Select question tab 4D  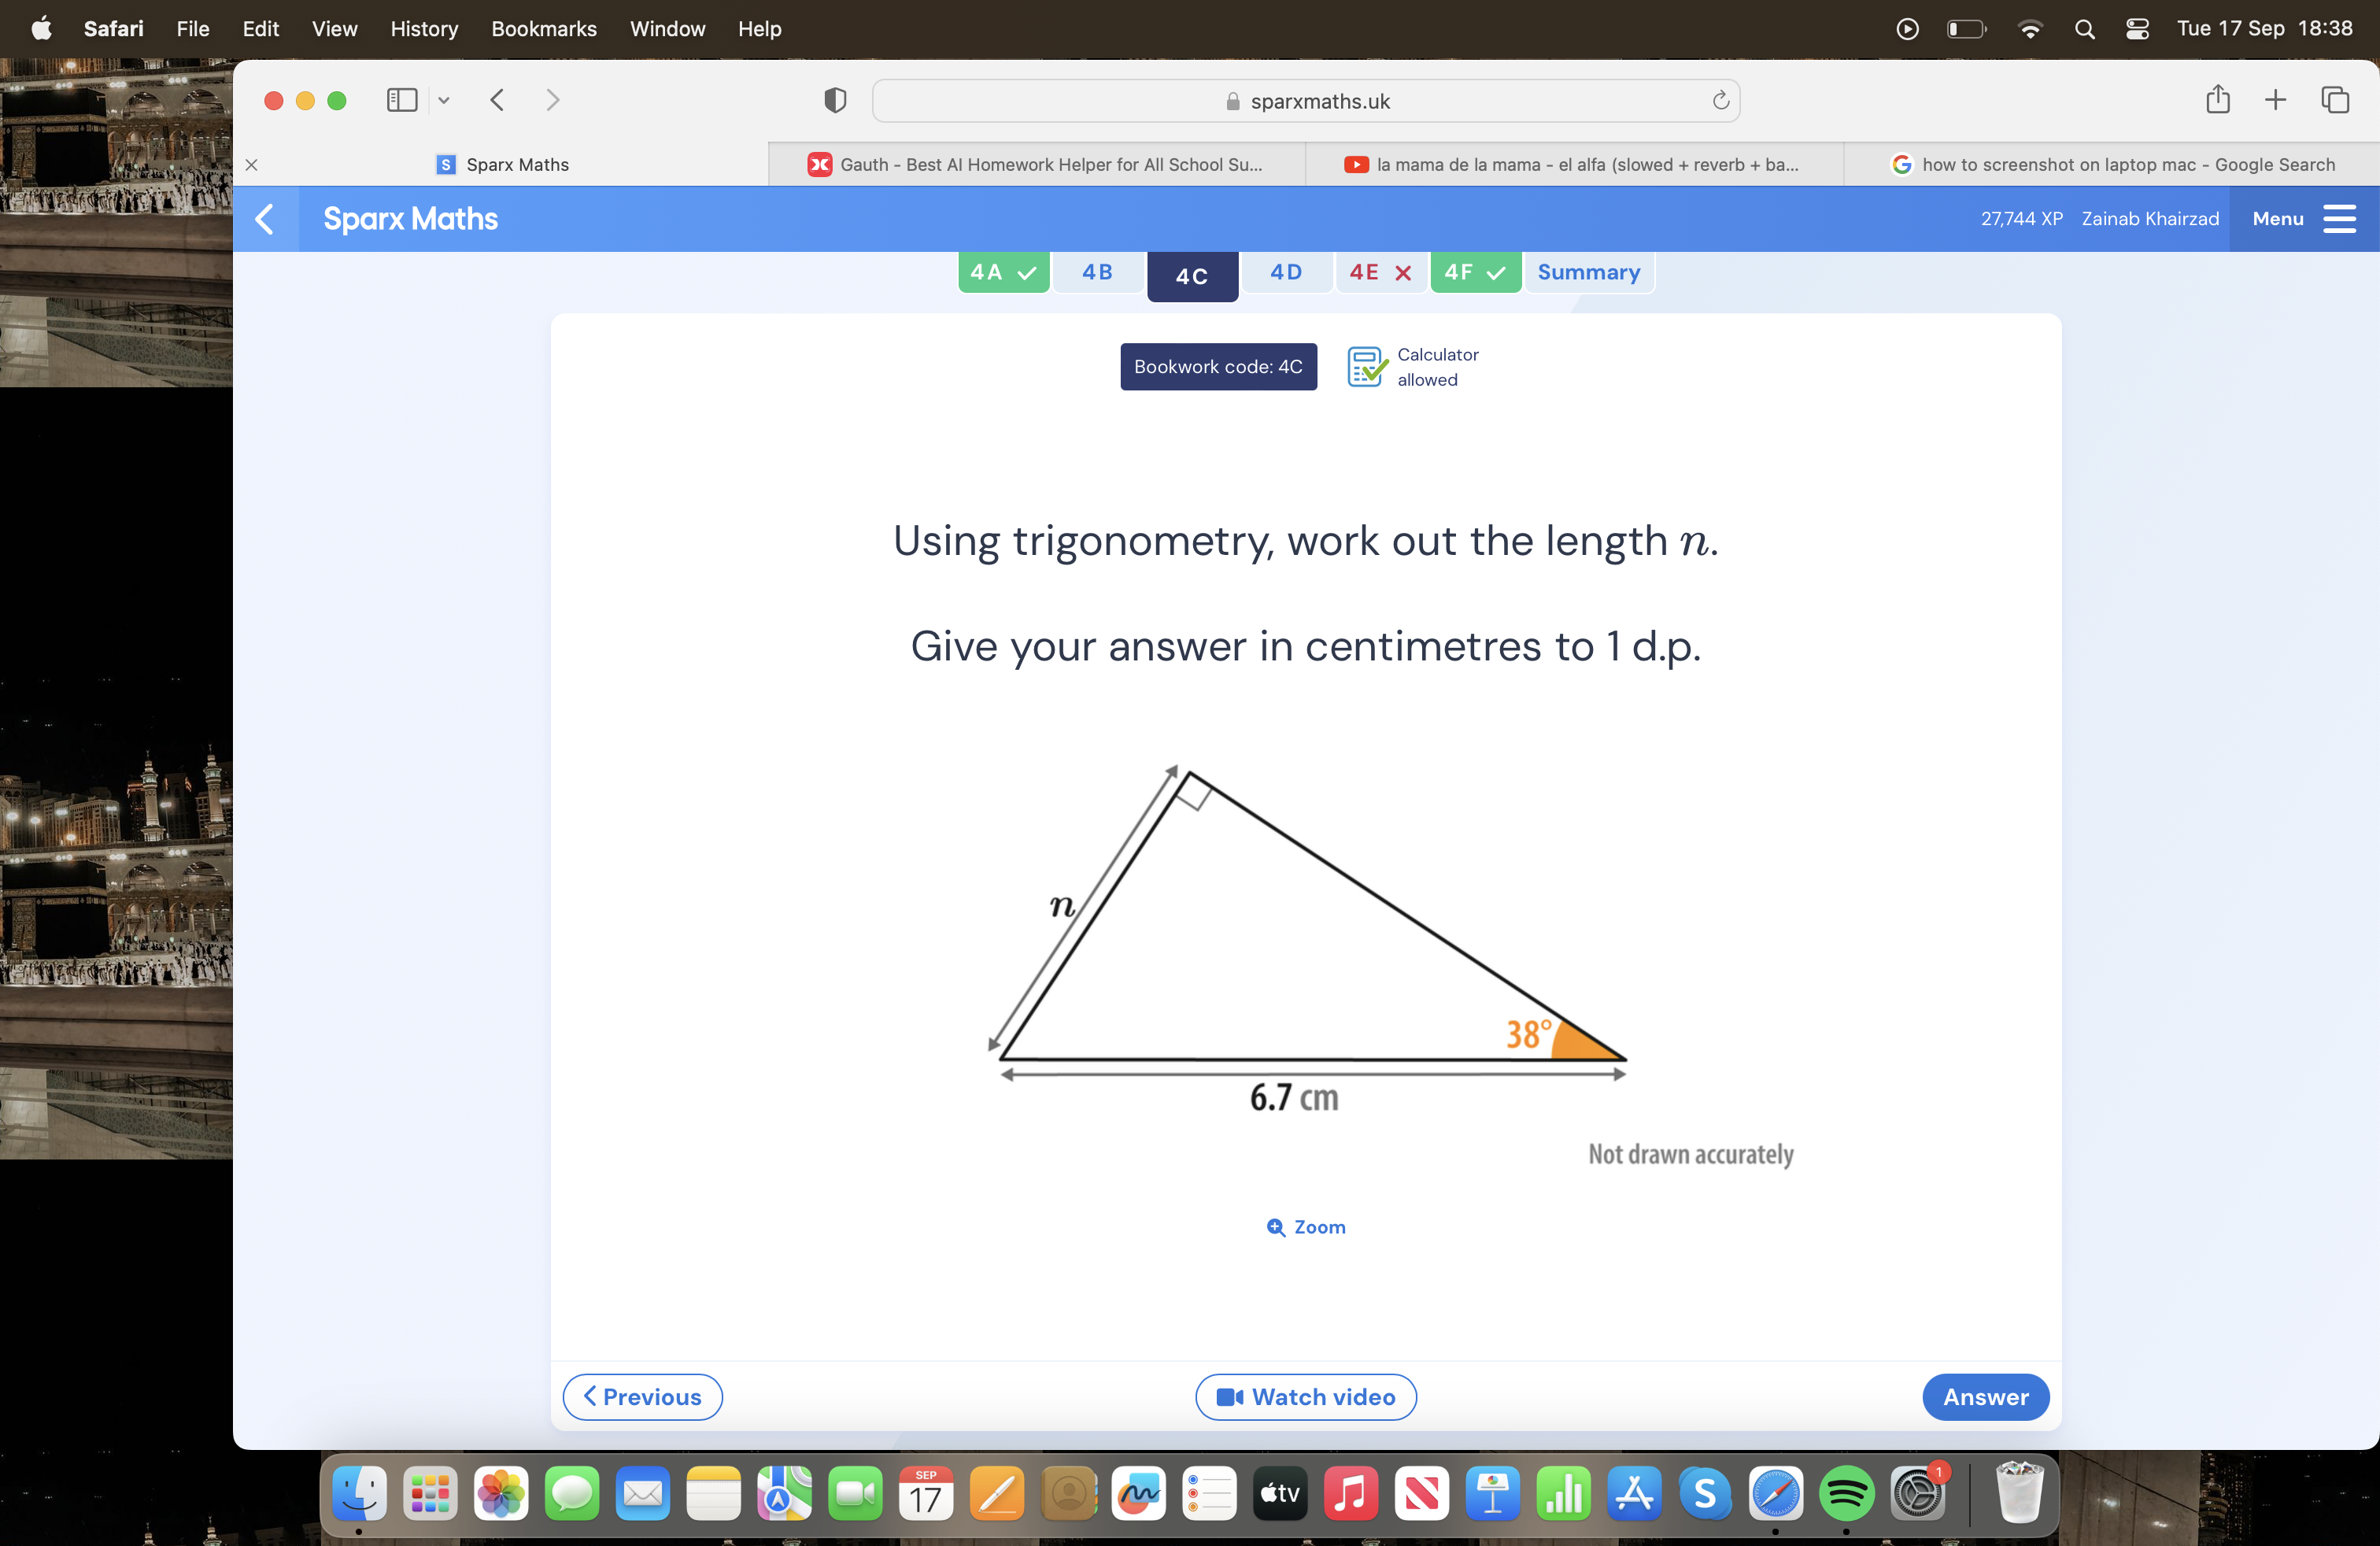1286,272
